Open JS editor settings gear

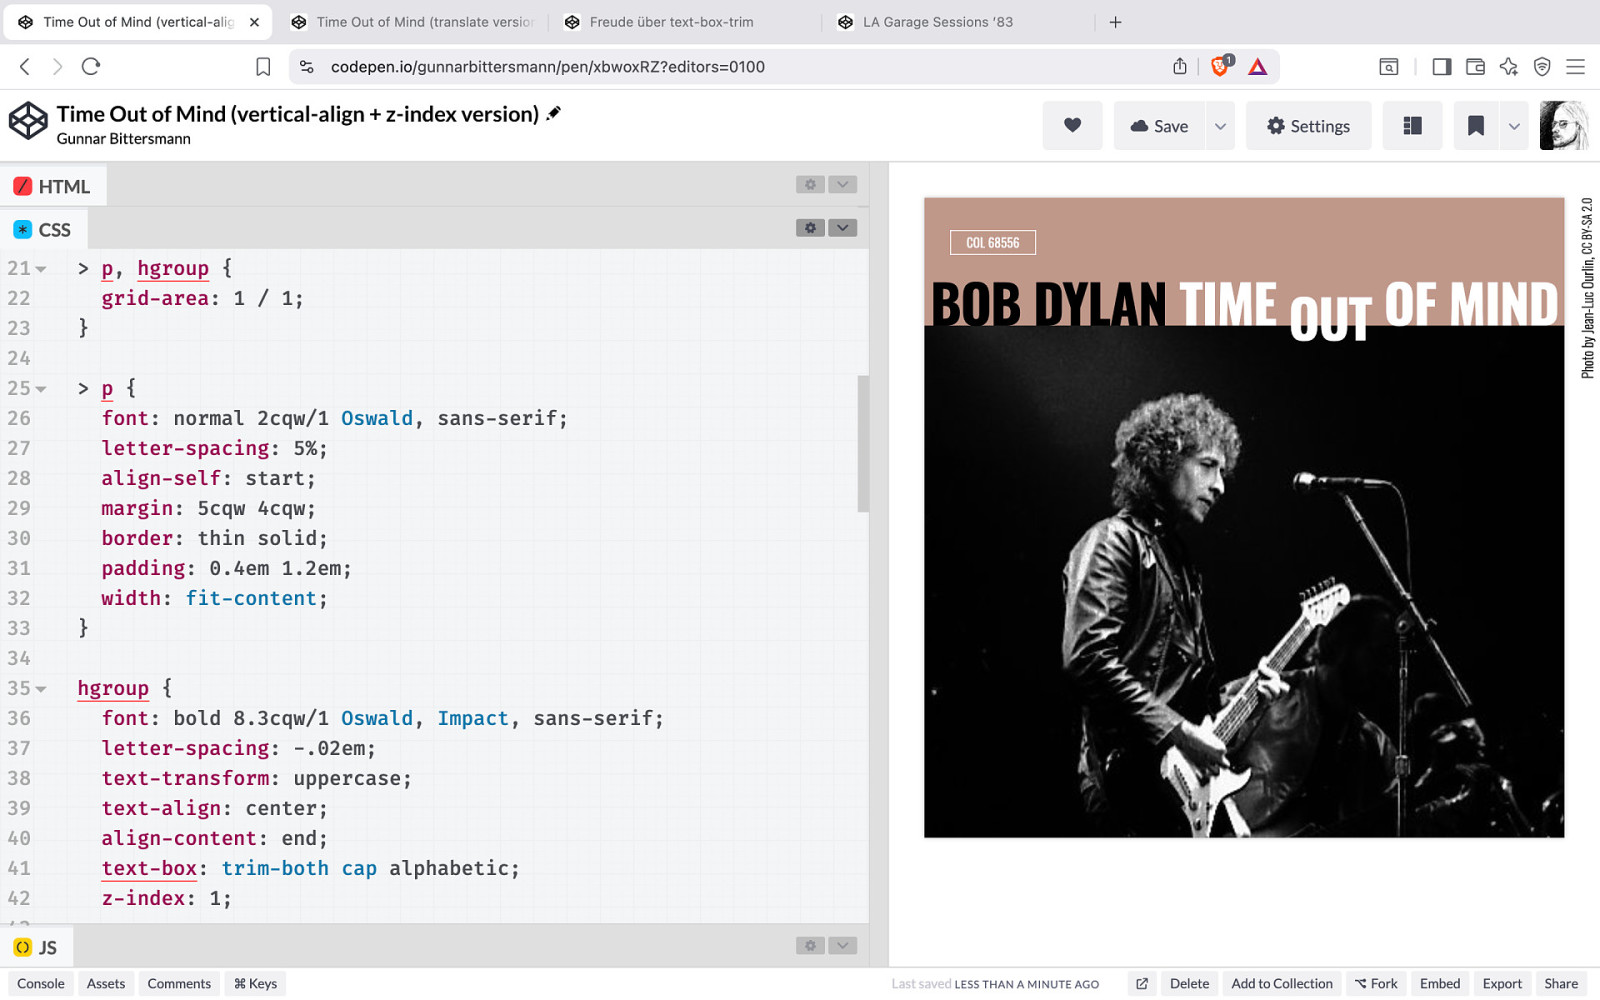[x=810, y=945]
